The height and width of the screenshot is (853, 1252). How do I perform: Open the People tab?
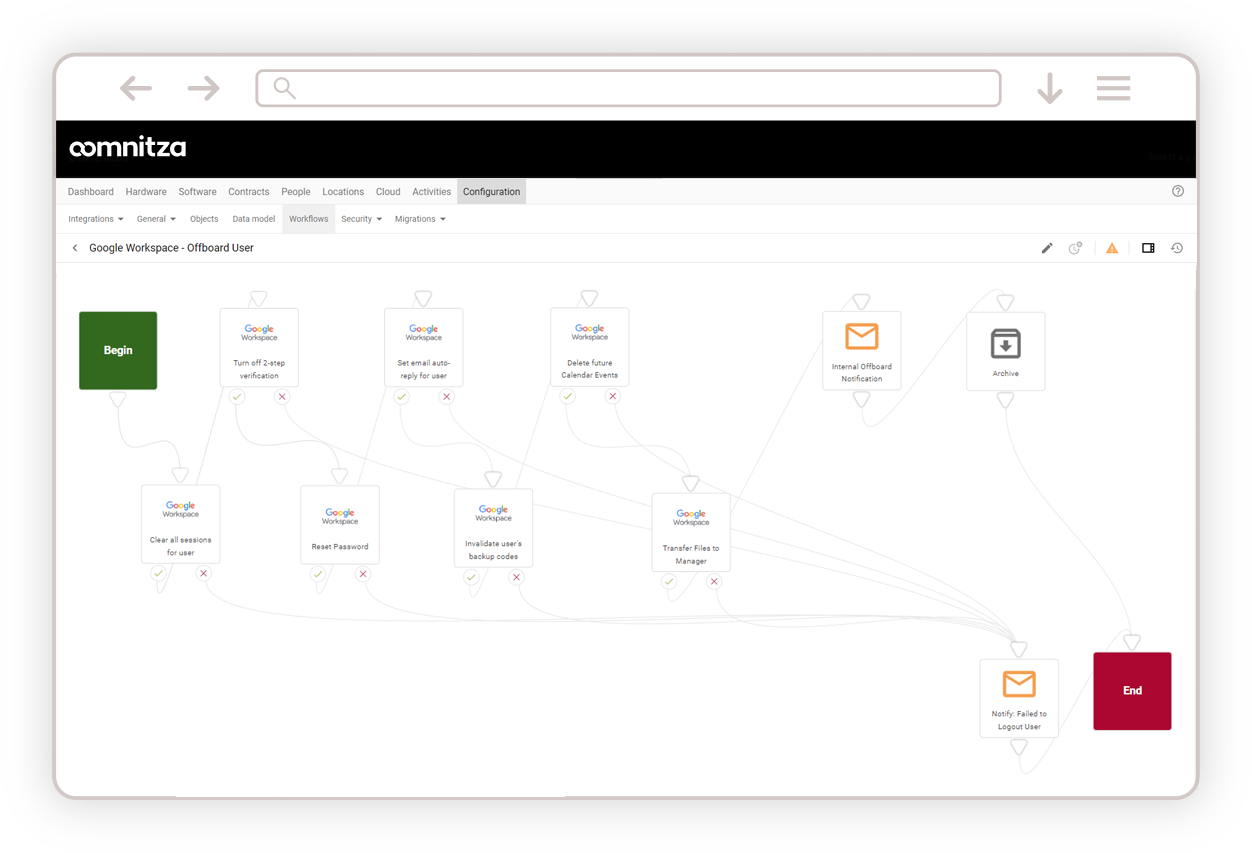tap(296, 192)
